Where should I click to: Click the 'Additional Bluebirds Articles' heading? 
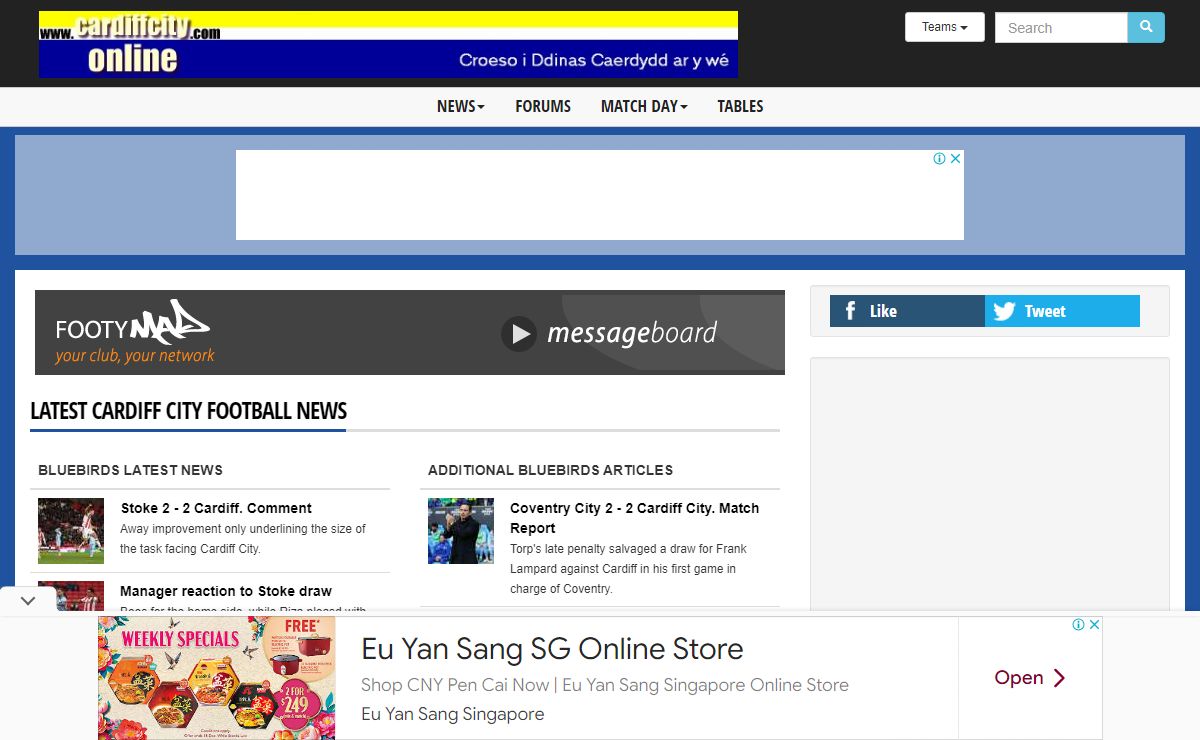550,470
